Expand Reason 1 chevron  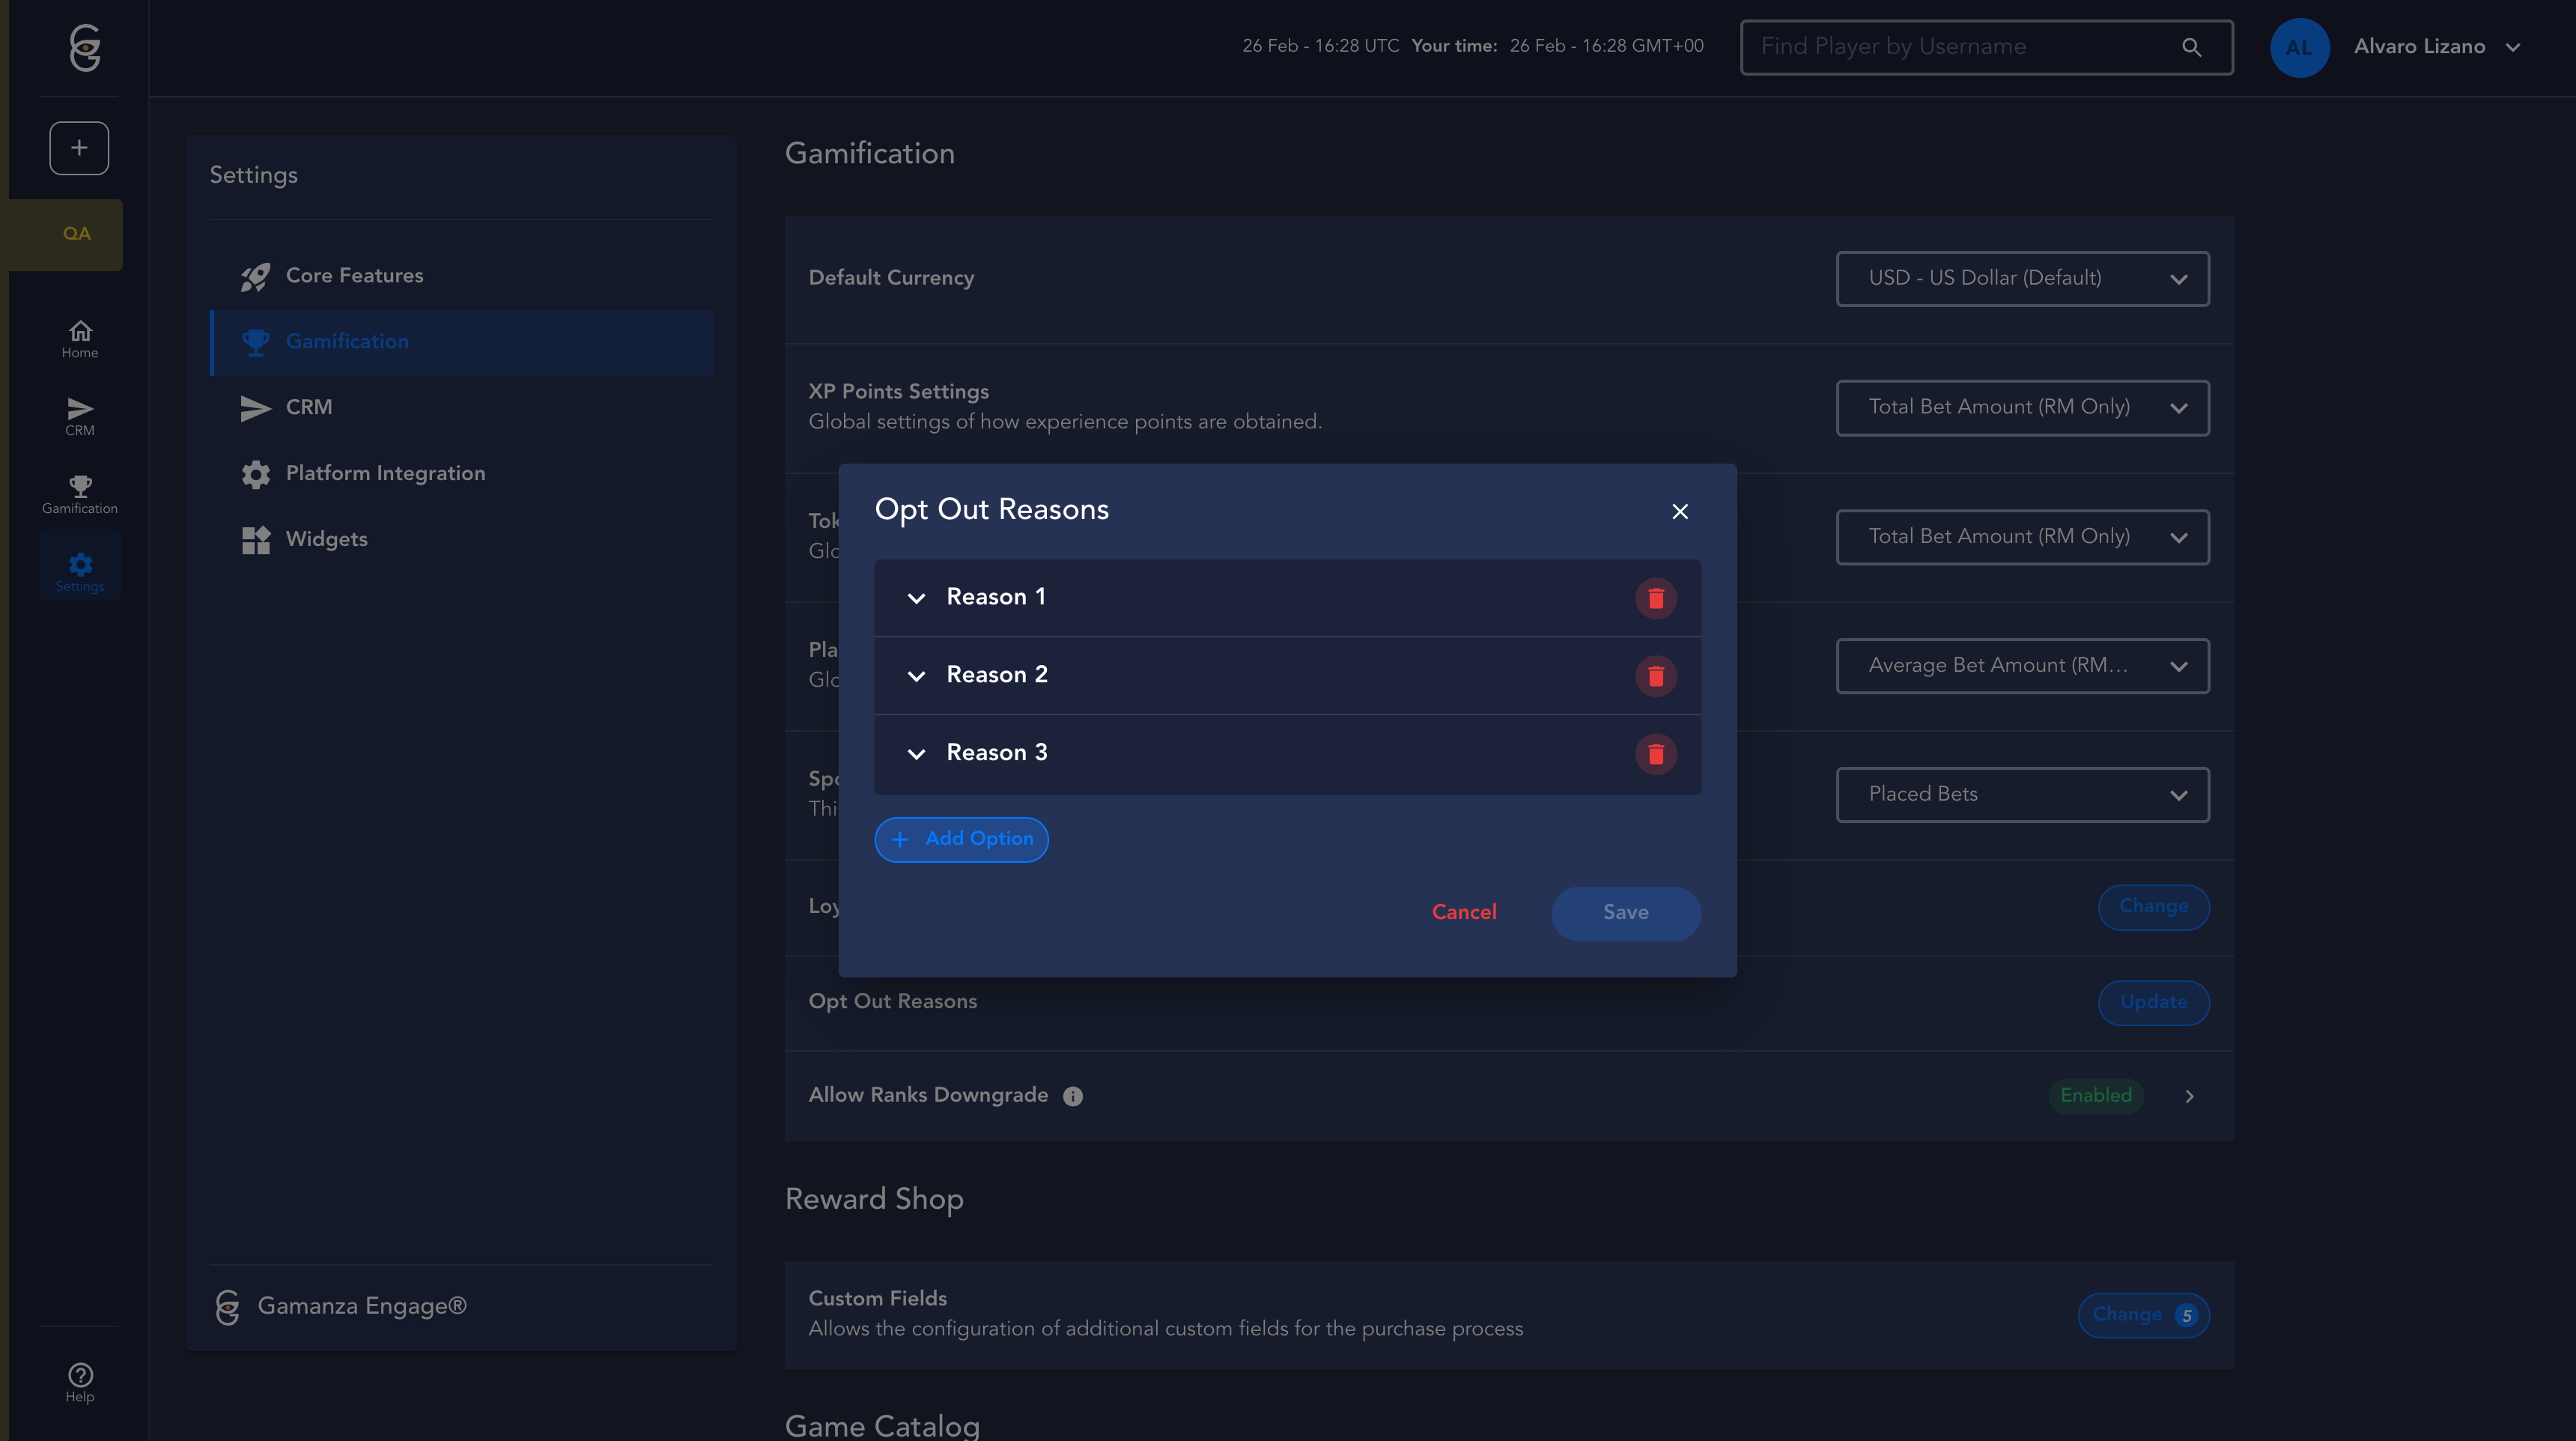tap(916, 598)
